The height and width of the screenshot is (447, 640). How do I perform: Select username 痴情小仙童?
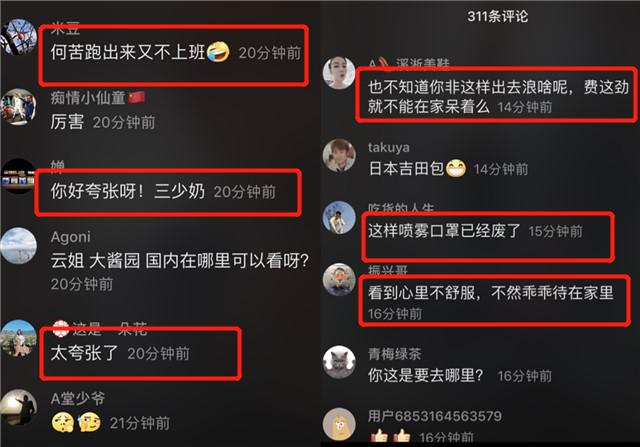87,98
